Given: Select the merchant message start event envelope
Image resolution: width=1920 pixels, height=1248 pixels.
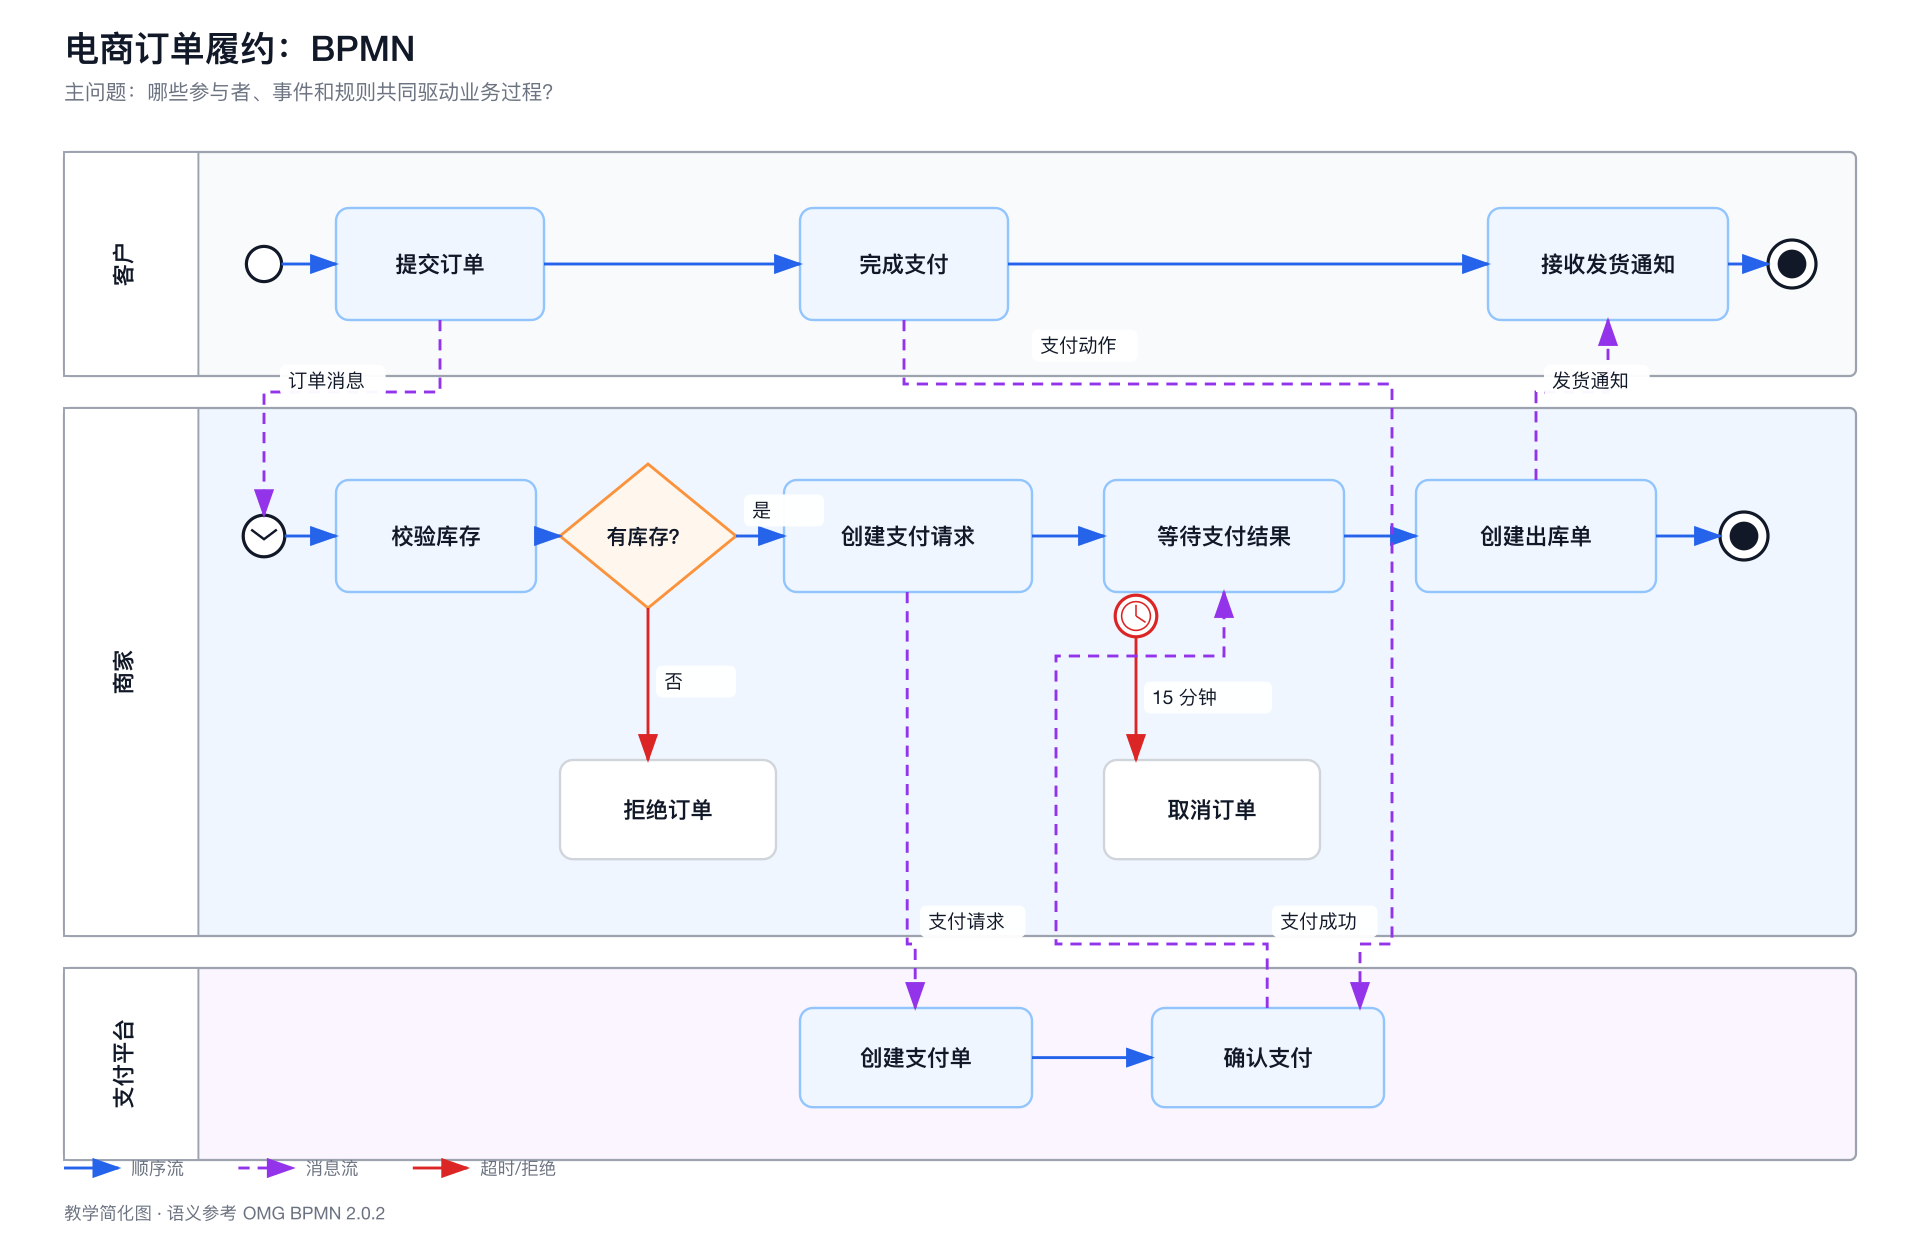Looking at the screenshot, I should (264, 536).
